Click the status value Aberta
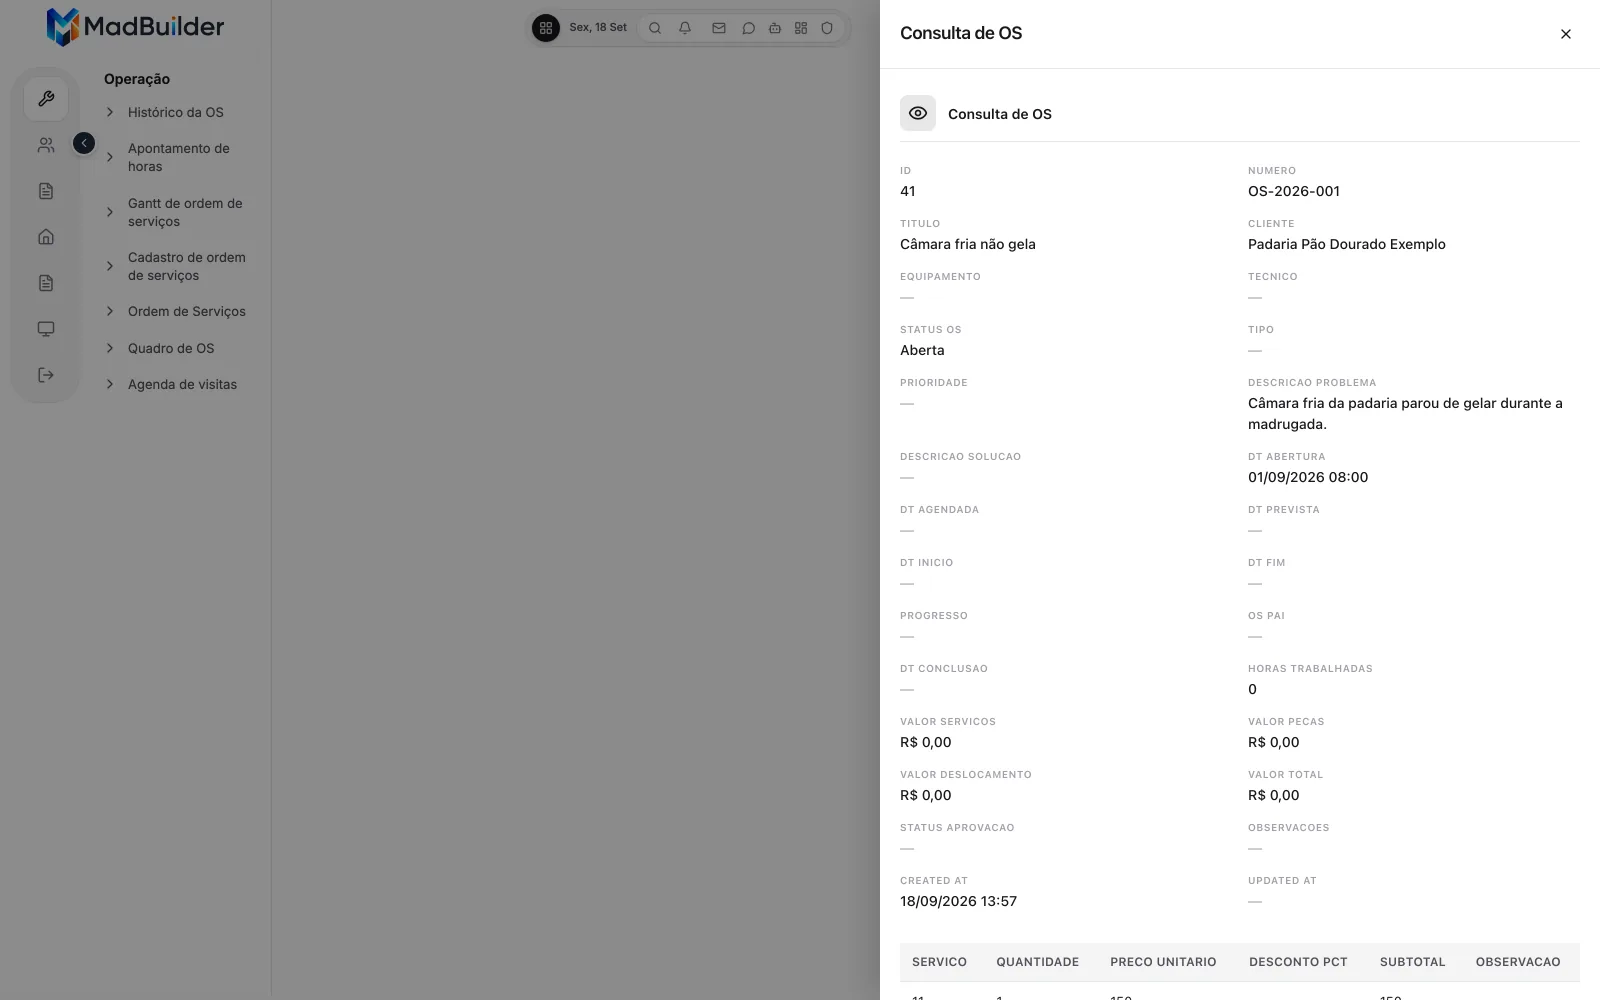Viewport: 1600px width, 1000px height. tap(922, 350)
